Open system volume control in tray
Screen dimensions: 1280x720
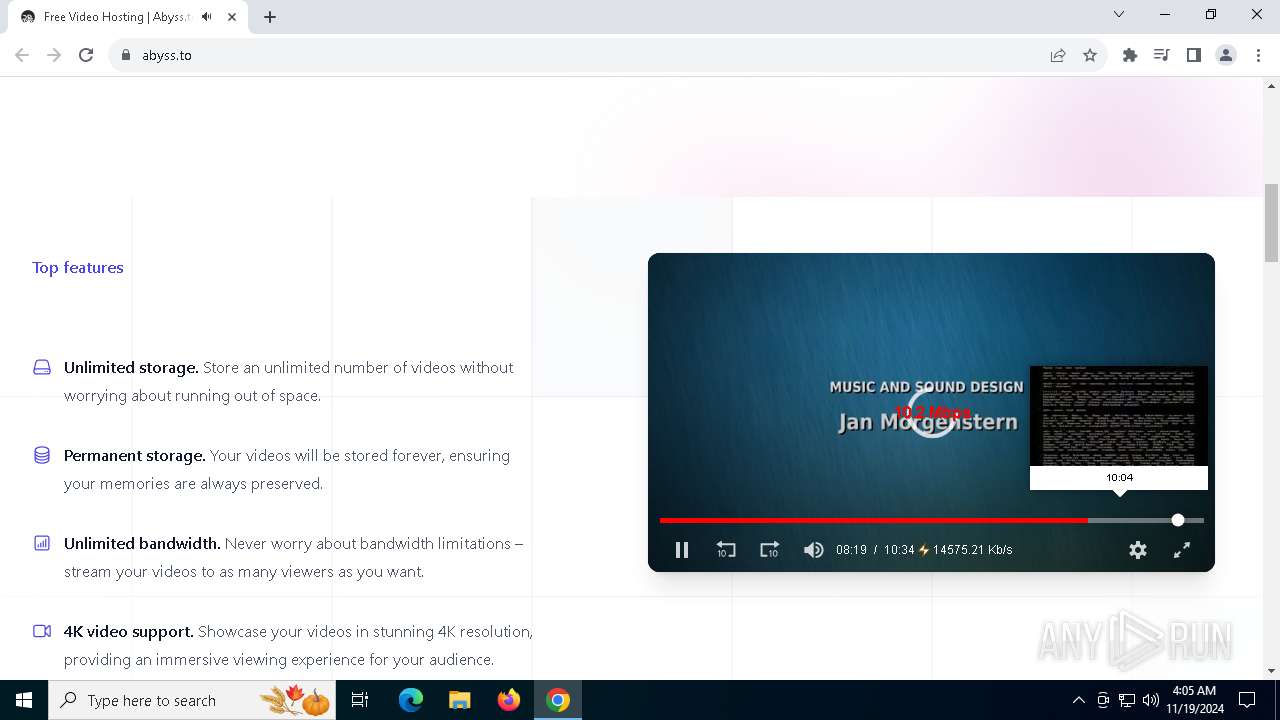coord(1151,700)
